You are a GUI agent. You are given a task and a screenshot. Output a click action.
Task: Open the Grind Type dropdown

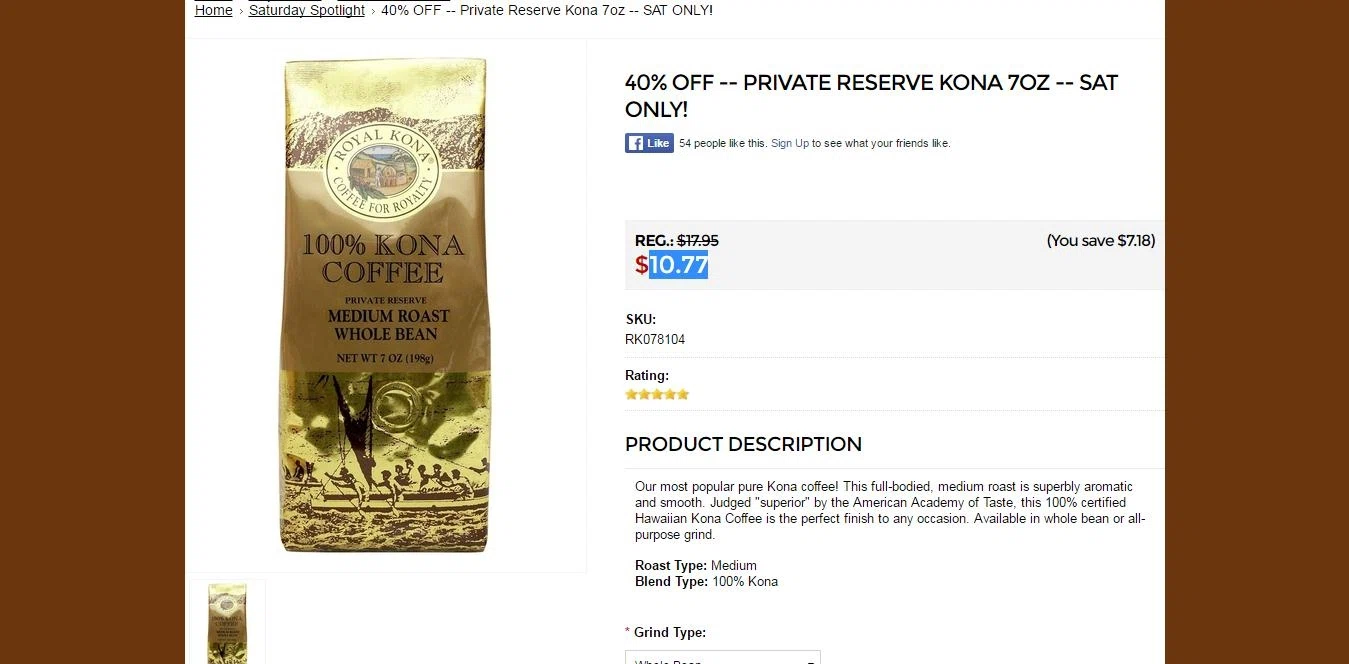coord(723,657)
